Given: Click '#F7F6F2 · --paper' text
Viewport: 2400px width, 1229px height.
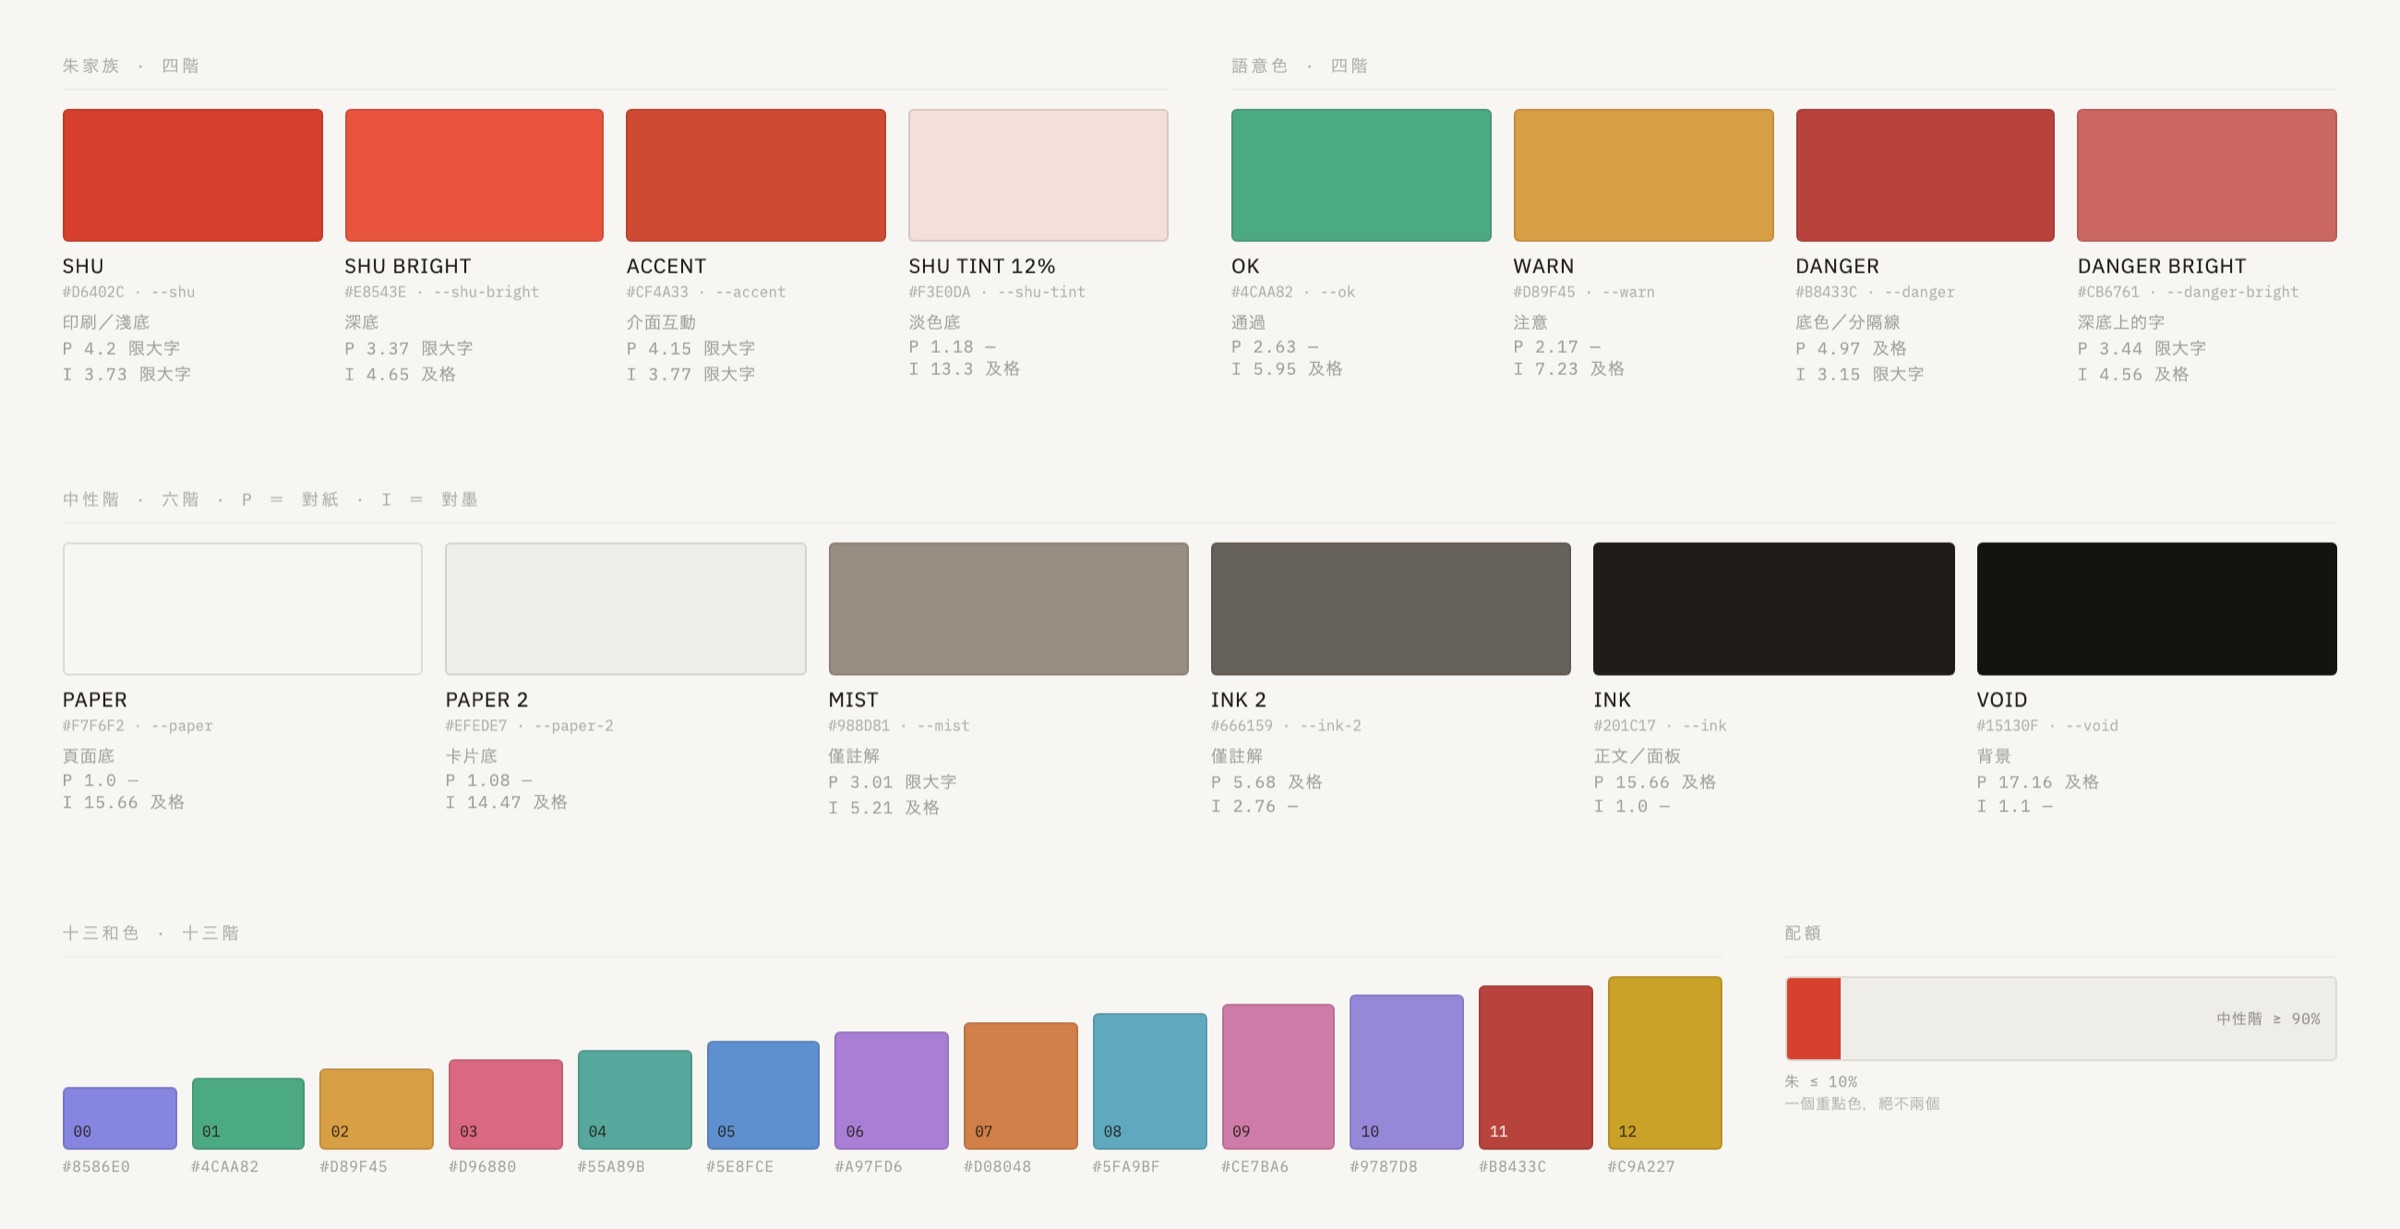Looking at the screenshot, I should point(138,726).
